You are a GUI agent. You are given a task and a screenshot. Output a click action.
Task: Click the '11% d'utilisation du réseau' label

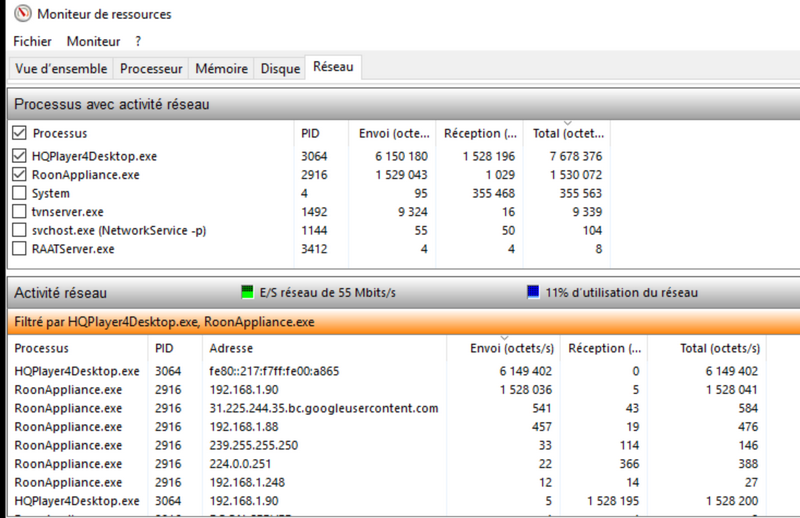621,292
